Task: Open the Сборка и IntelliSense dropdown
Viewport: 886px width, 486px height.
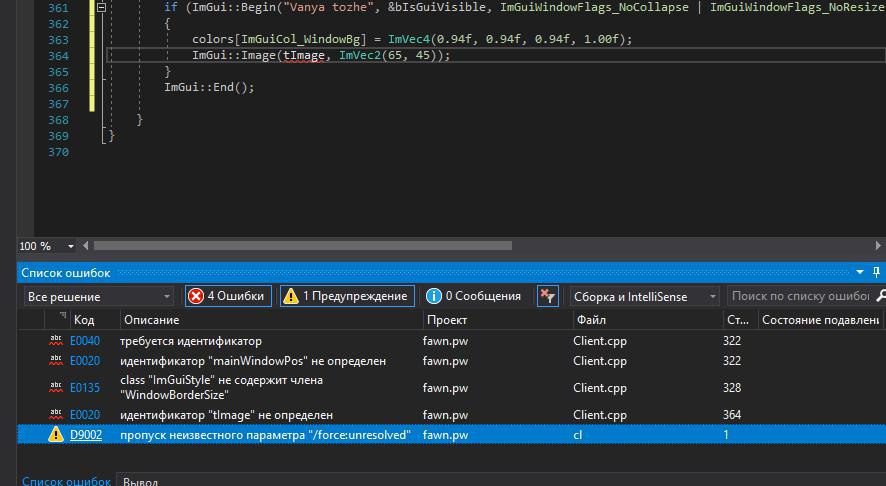Action: click(x=644, y=297)
